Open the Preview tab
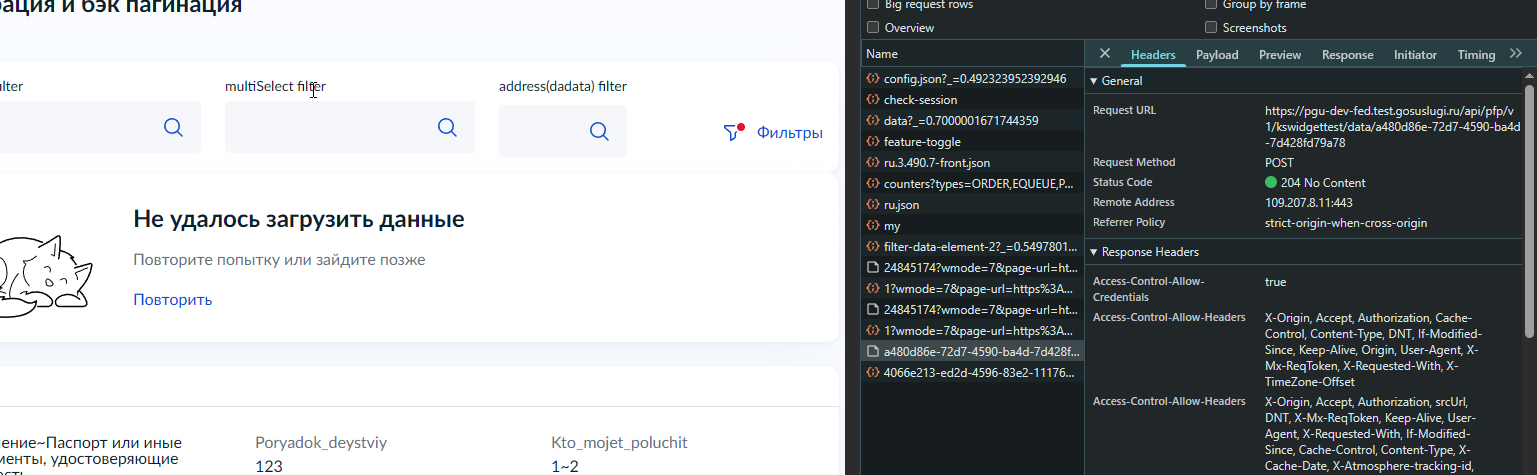This screenshot has width=1537, height=475. (1280, 55)
